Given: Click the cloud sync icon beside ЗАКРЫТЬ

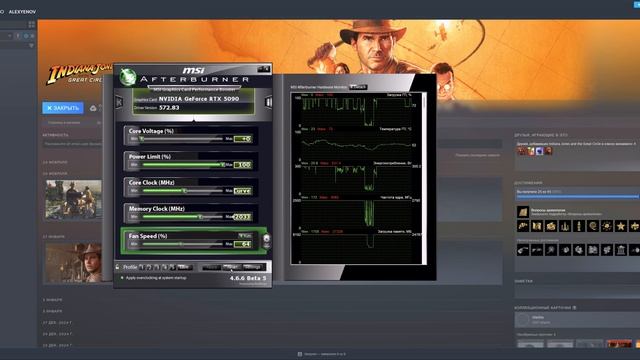Looking at the screenshot, I should (x=93, y=108).
